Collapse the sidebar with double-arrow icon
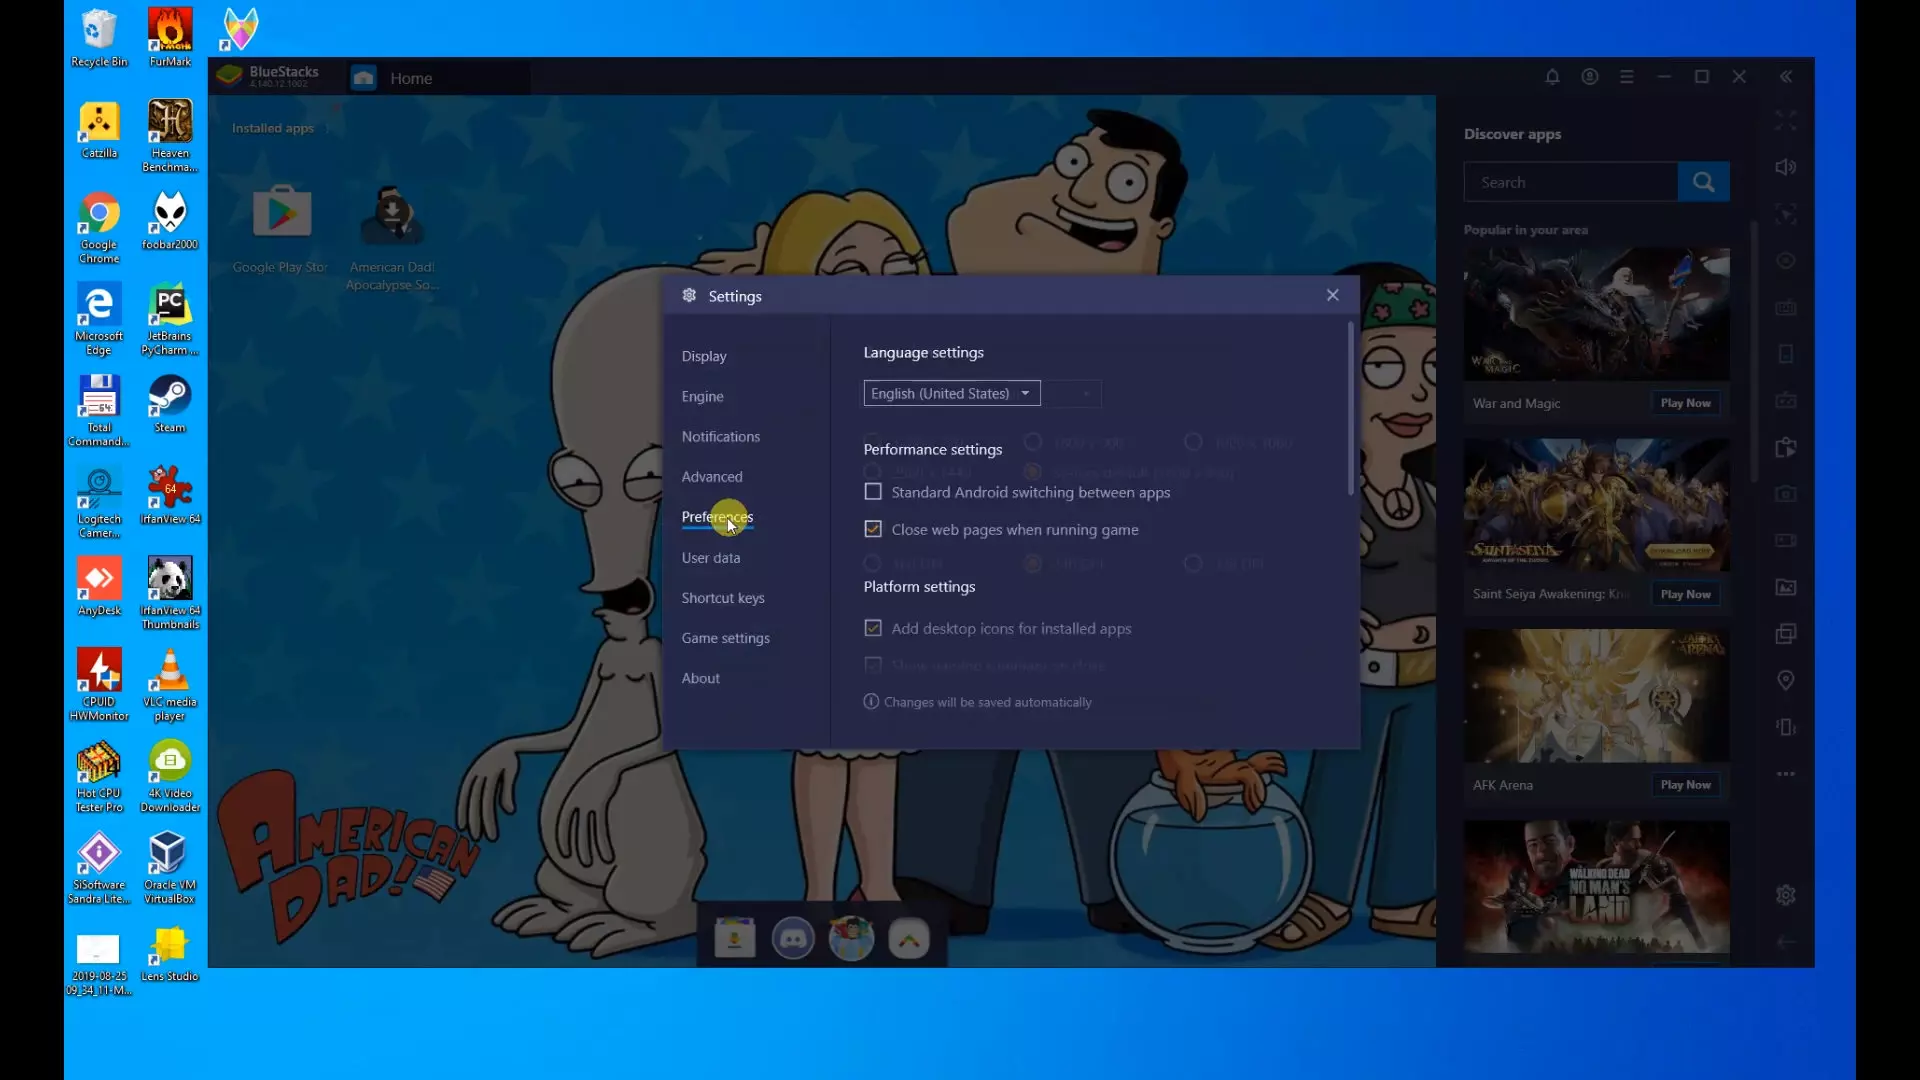The height and width of the screenshot is (1080, 1920). pos(1786,77)
